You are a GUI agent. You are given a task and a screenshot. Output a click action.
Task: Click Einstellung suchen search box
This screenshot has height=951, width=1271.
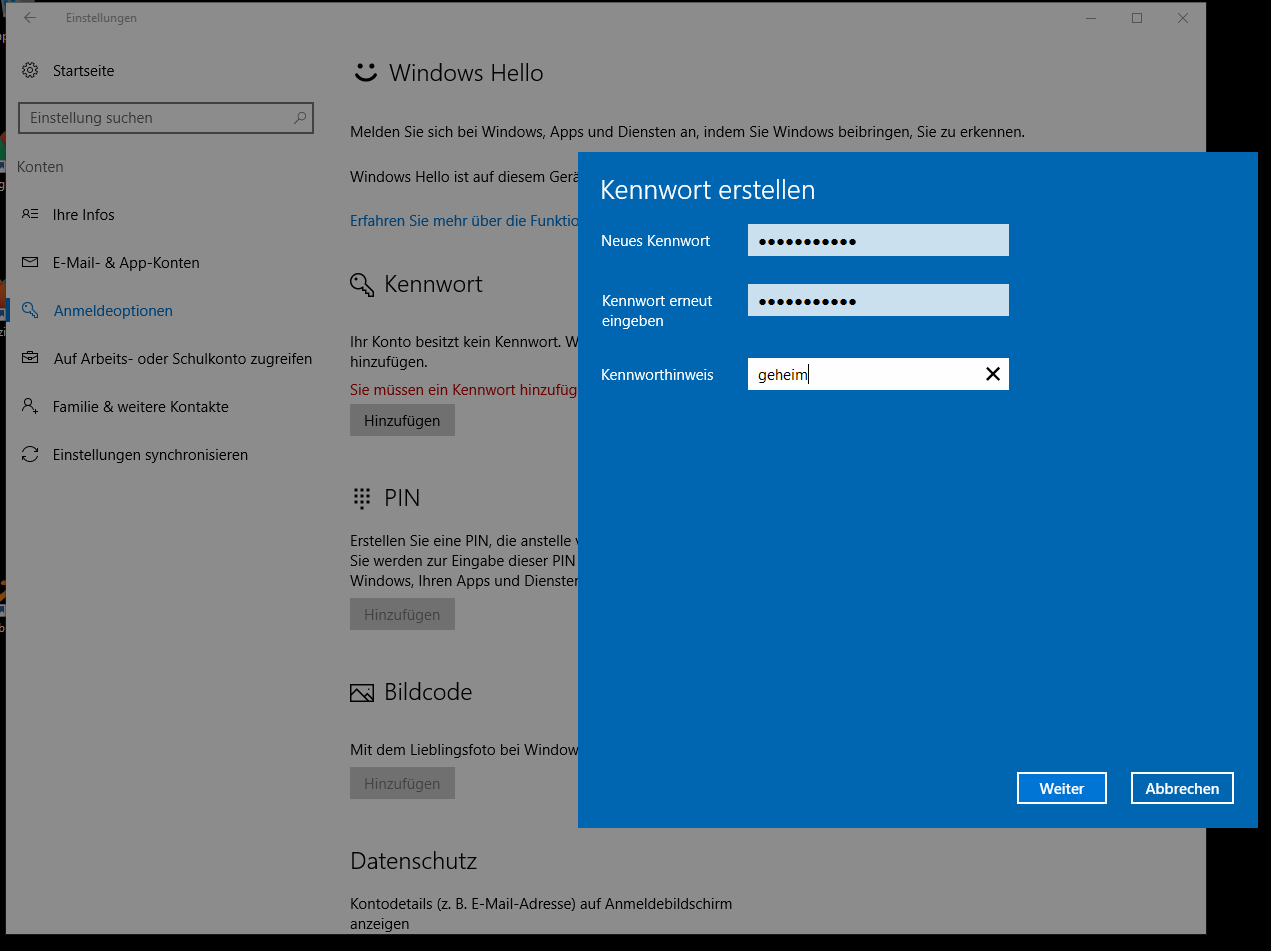[x=166, y=118]
